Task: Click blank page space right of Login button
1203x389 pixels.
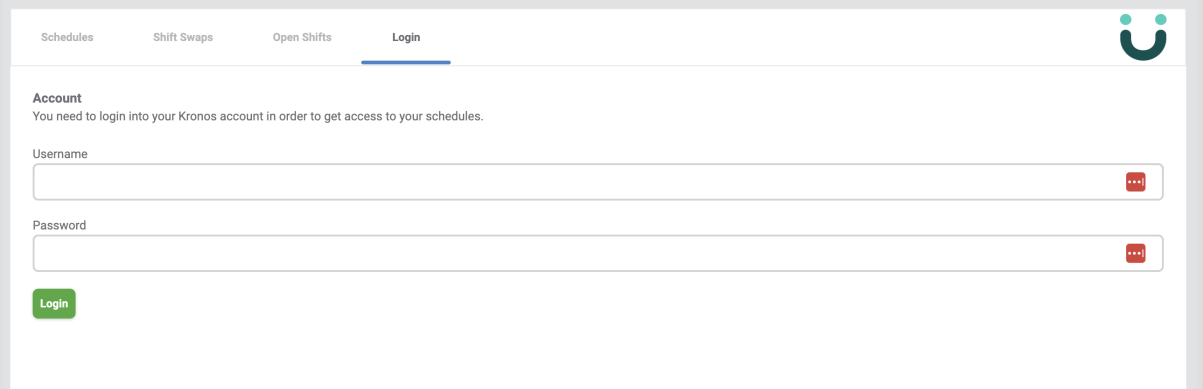Action: tap(600, 304)
